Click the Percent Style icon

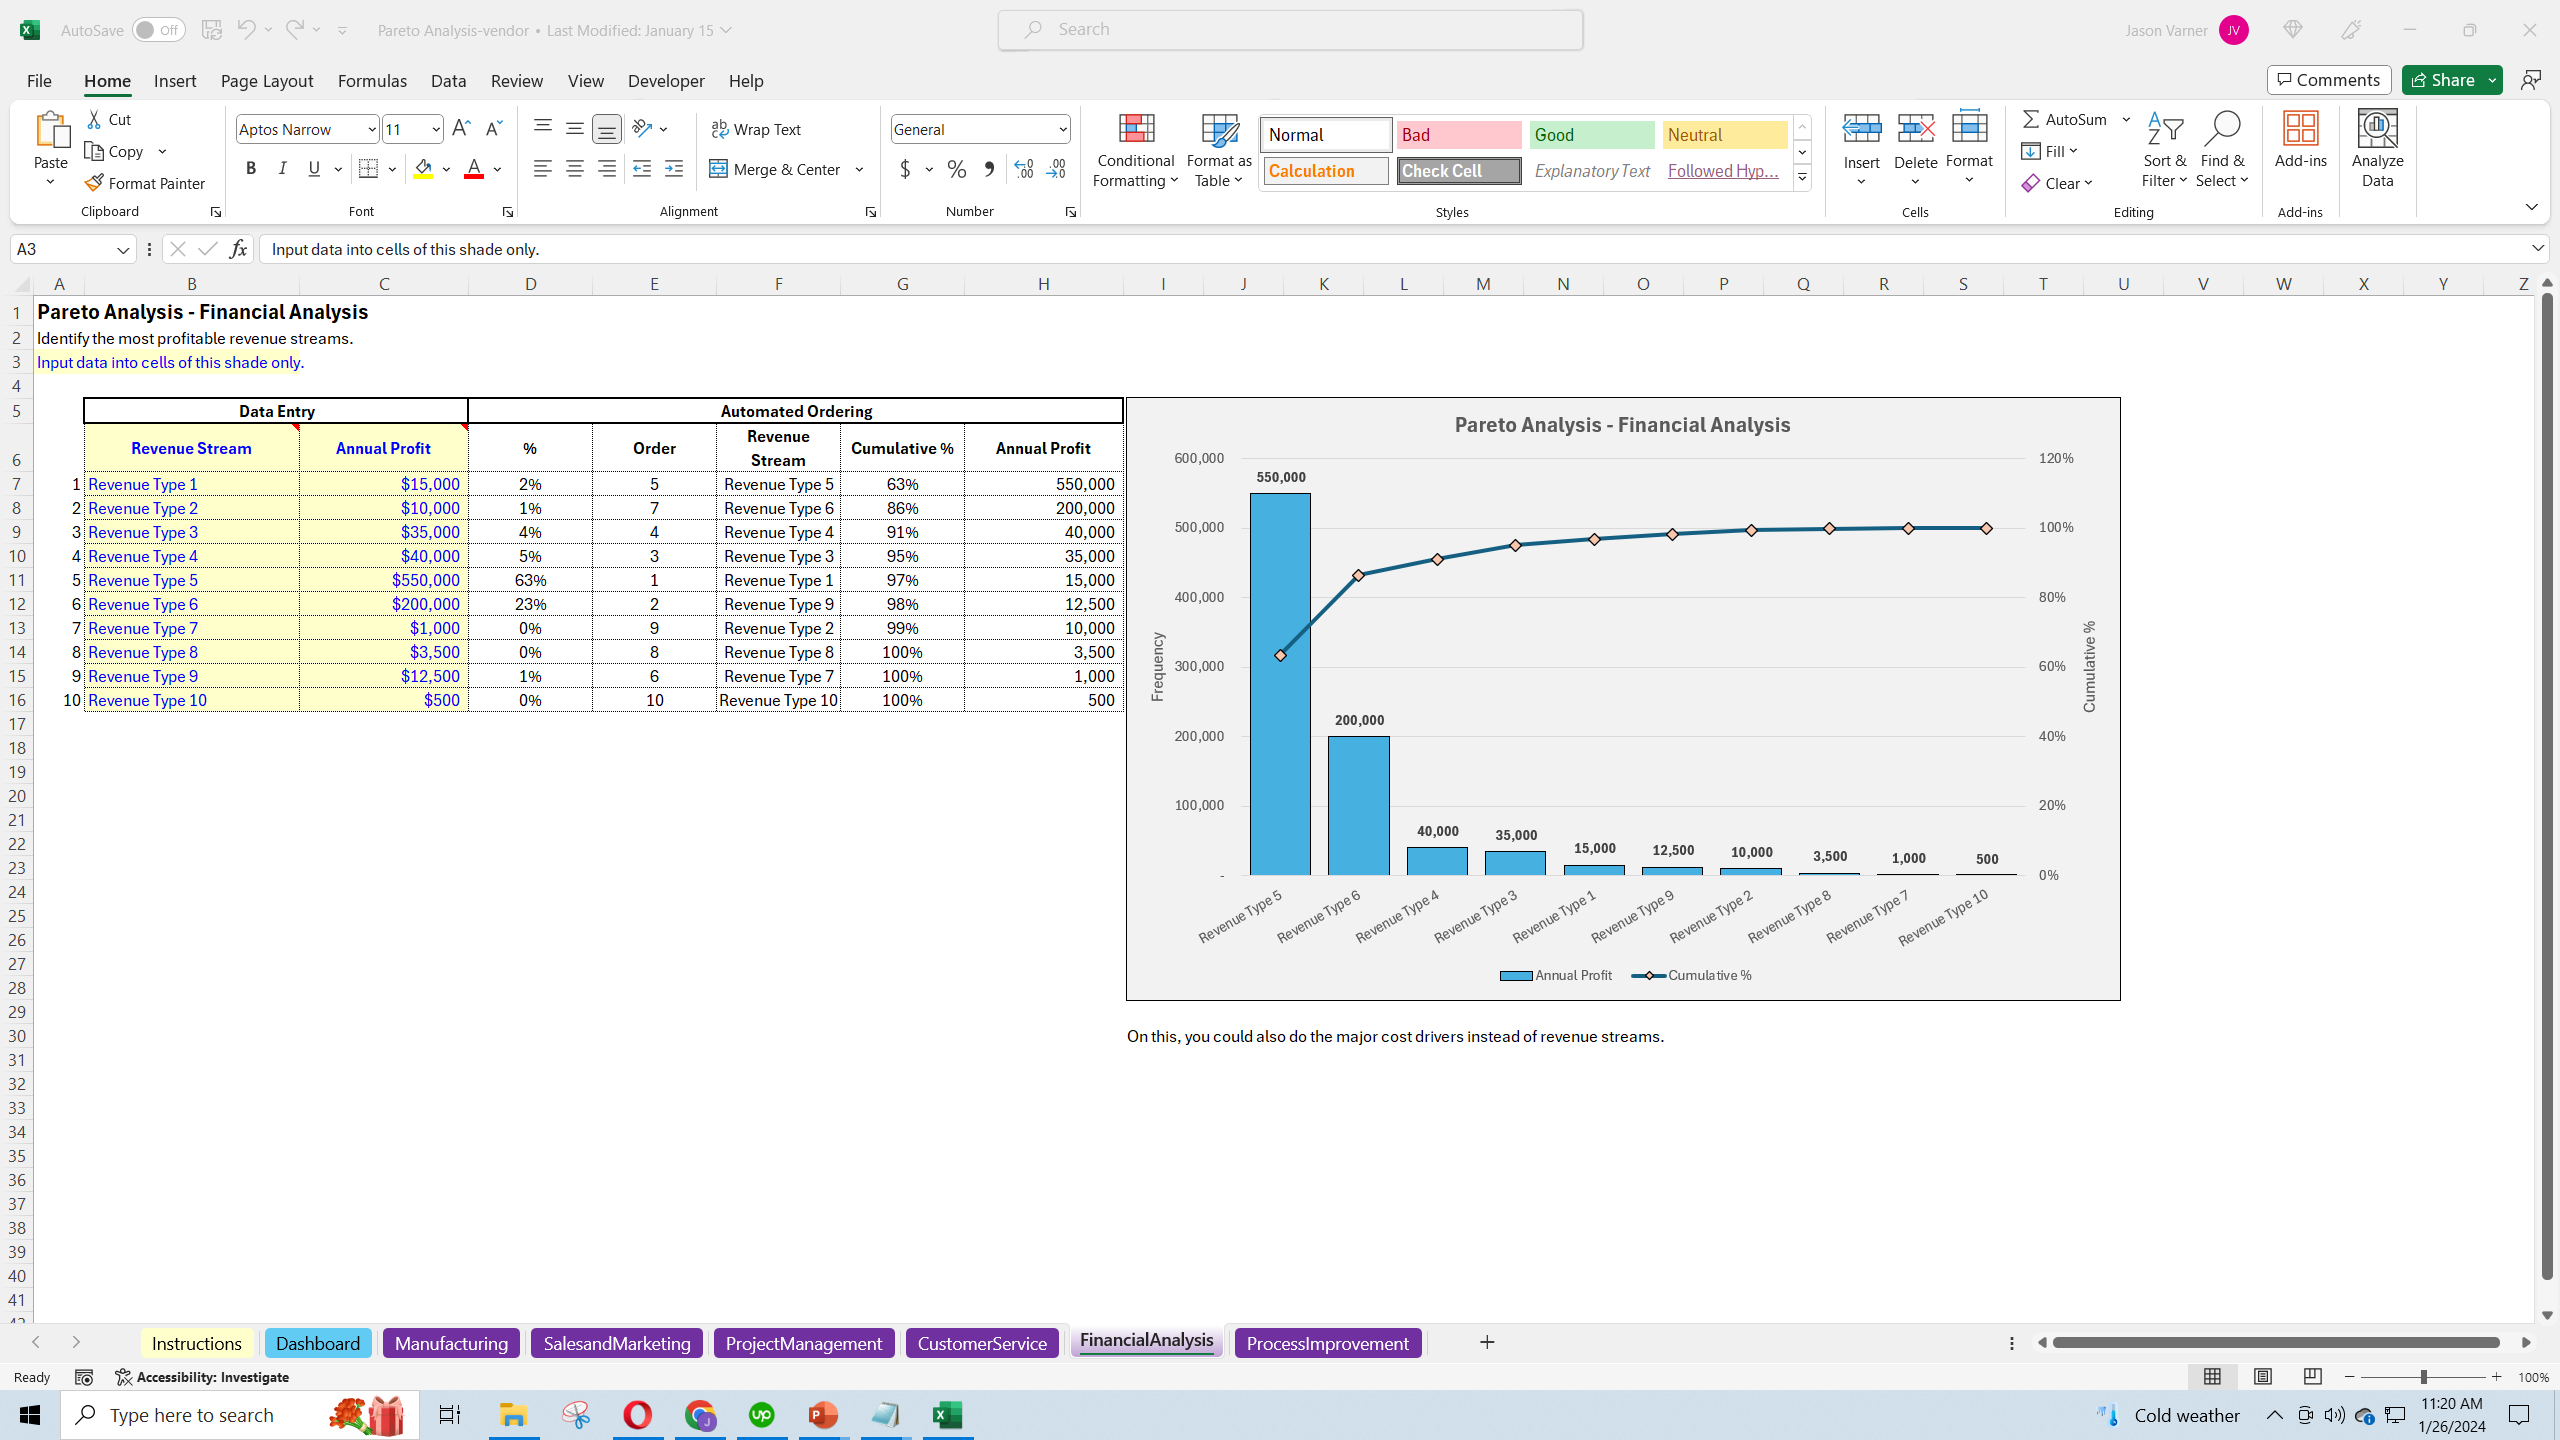coord(957,169)
